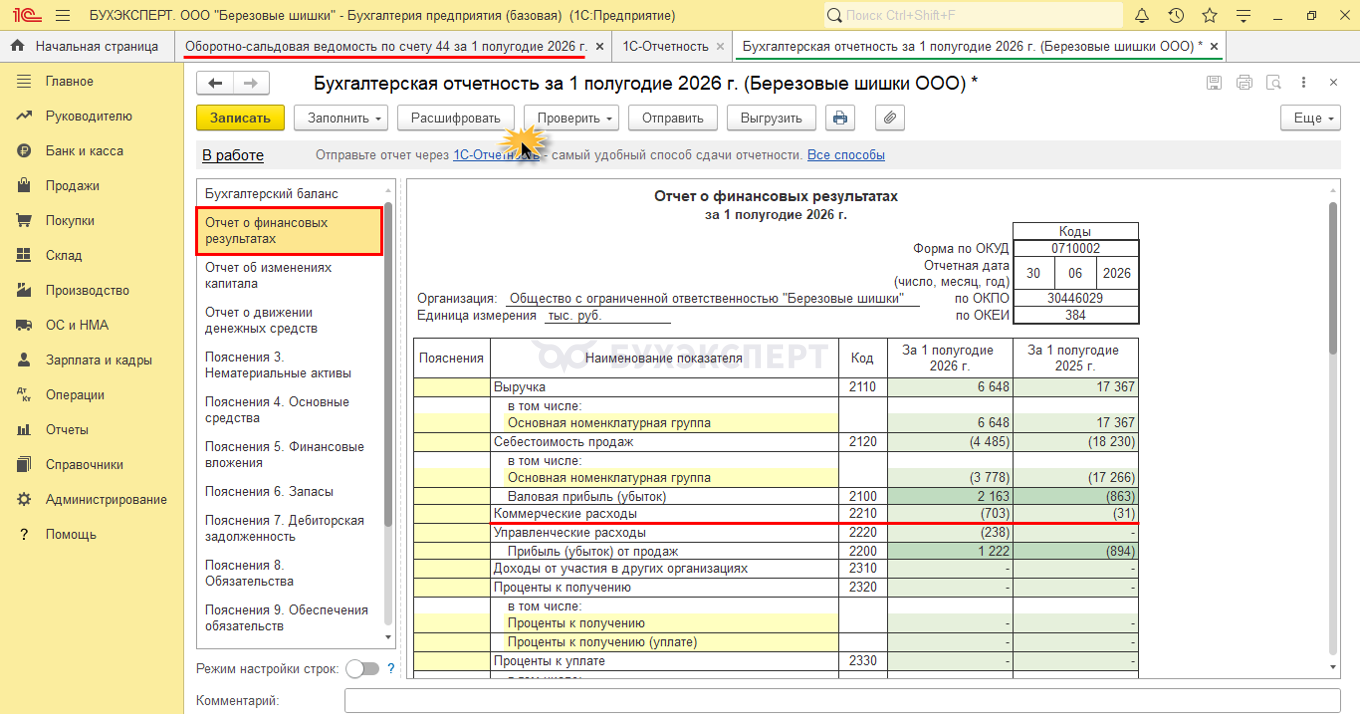Open the Покупки section
Viewport: 1360px width, 714px height.
[x=70, y=221]
